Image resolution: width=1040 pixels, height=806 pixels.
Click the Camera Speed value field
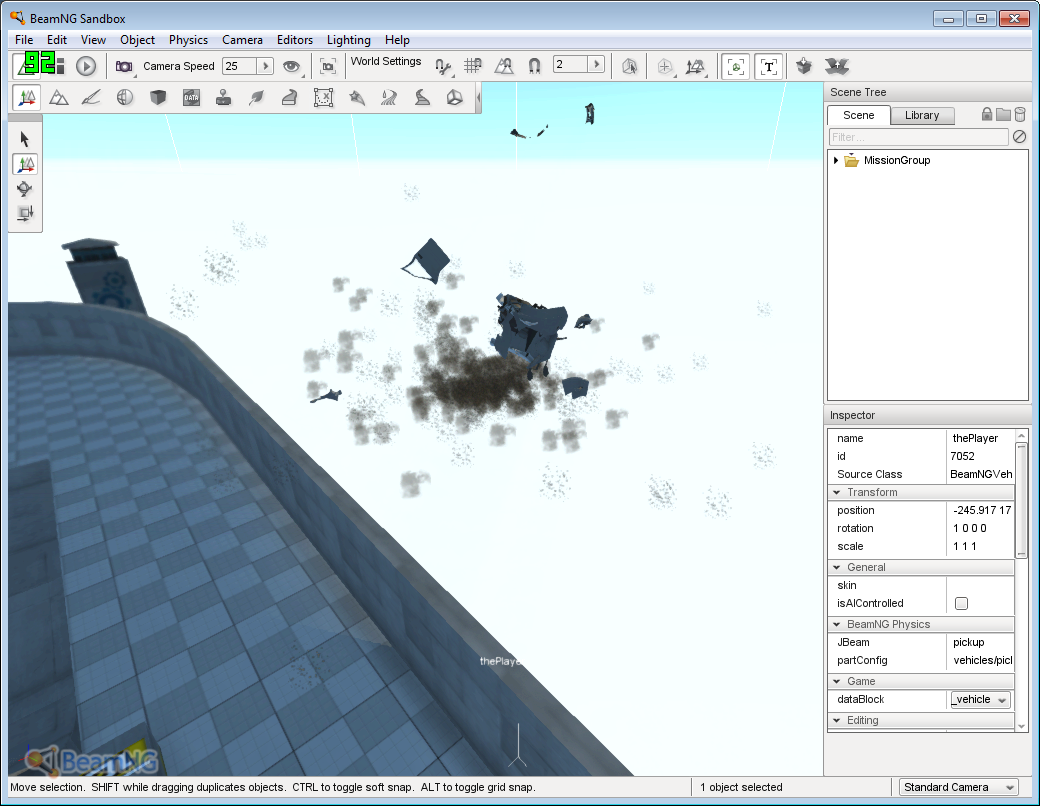click(239, 66)
